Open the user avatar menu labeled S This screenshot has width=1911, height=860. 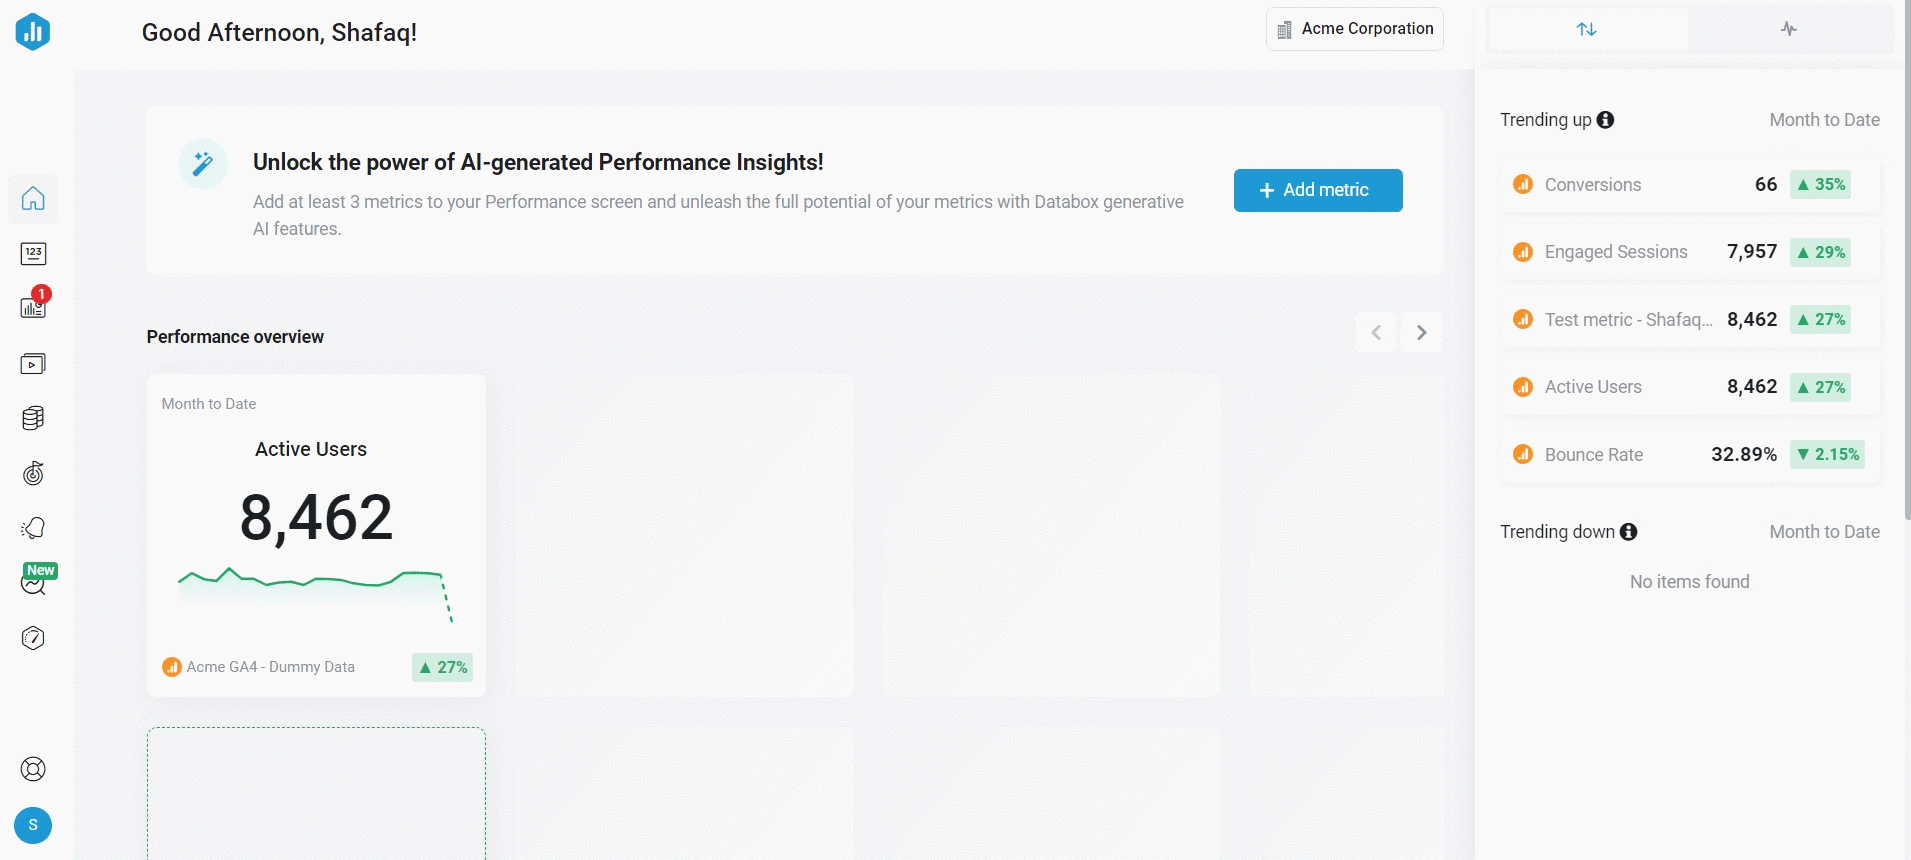(x=33, y=825)
